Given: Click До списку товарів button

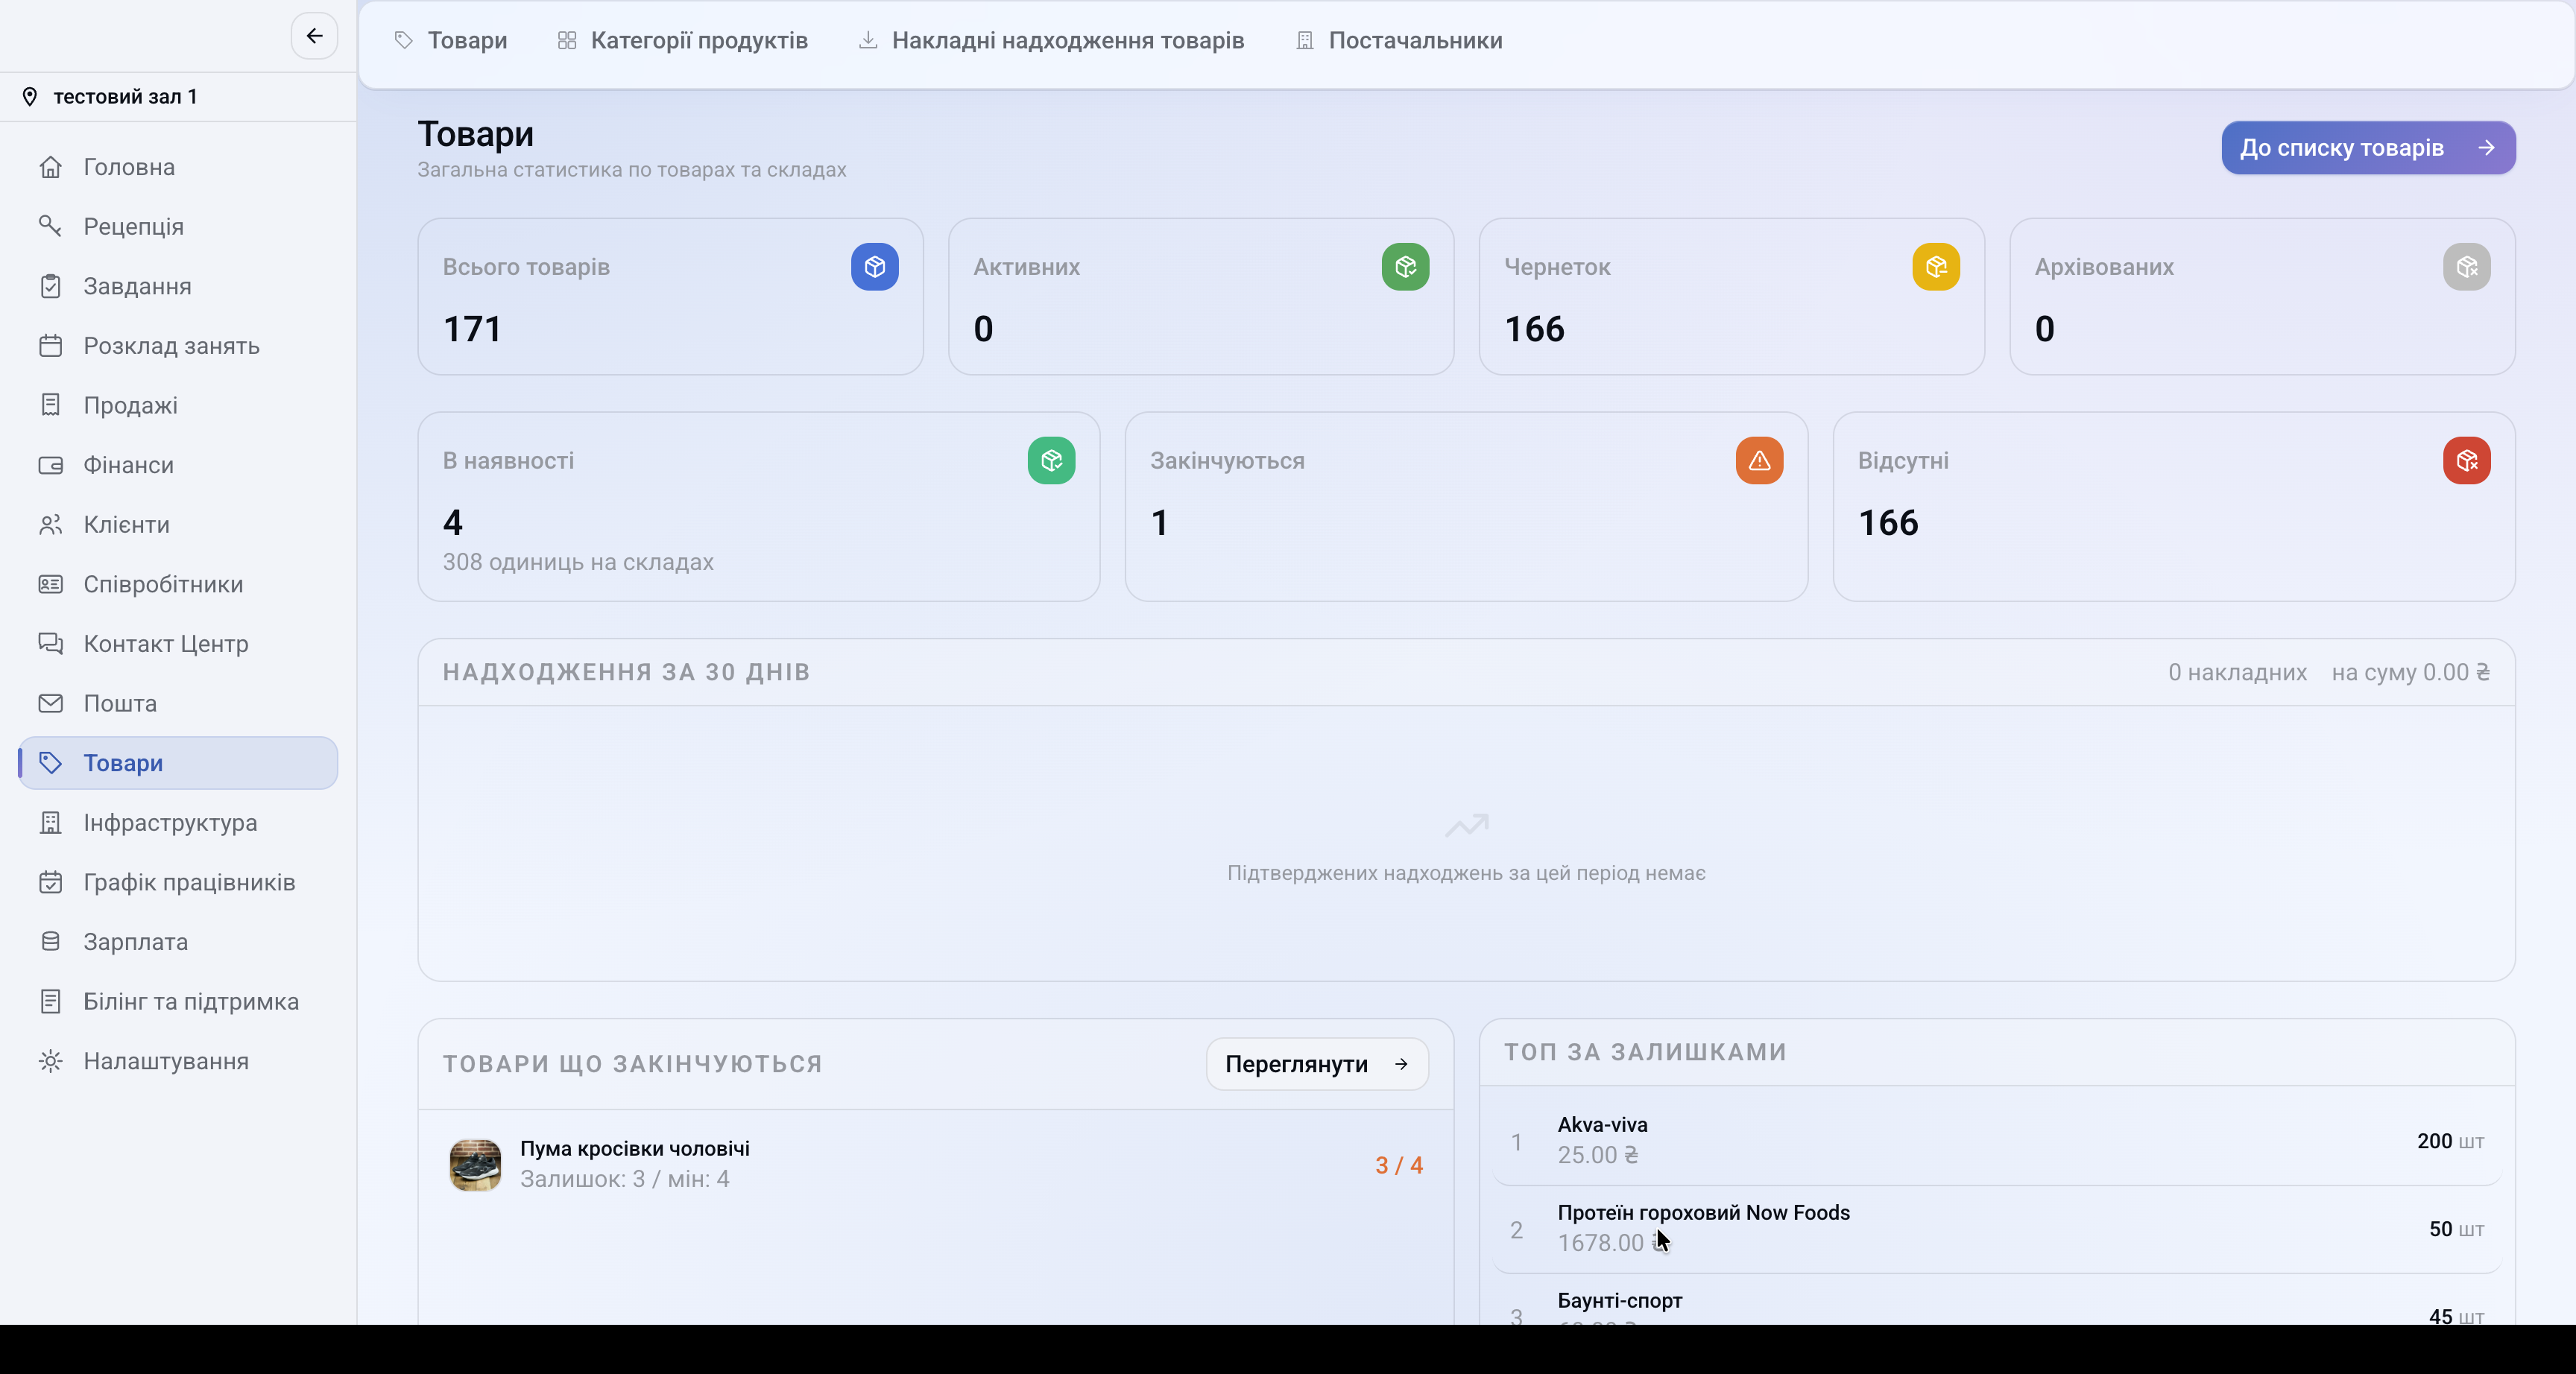Looking at the screenshot, I should click(x=2368, y=148).
